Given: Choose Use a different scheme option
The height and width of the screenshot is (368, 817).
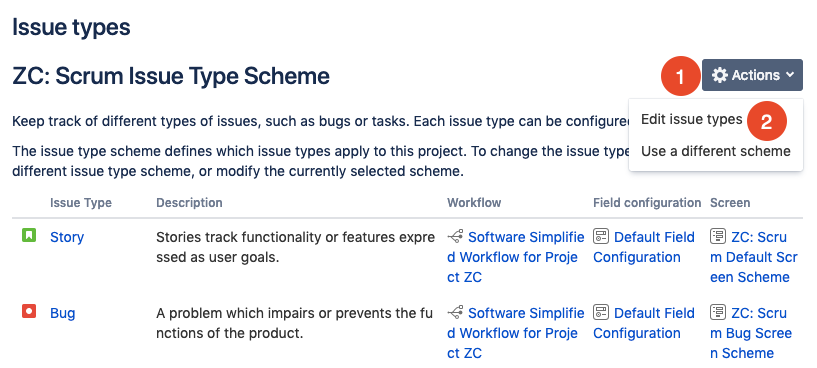Looking at the screenshot, I should tap(715, 151).
